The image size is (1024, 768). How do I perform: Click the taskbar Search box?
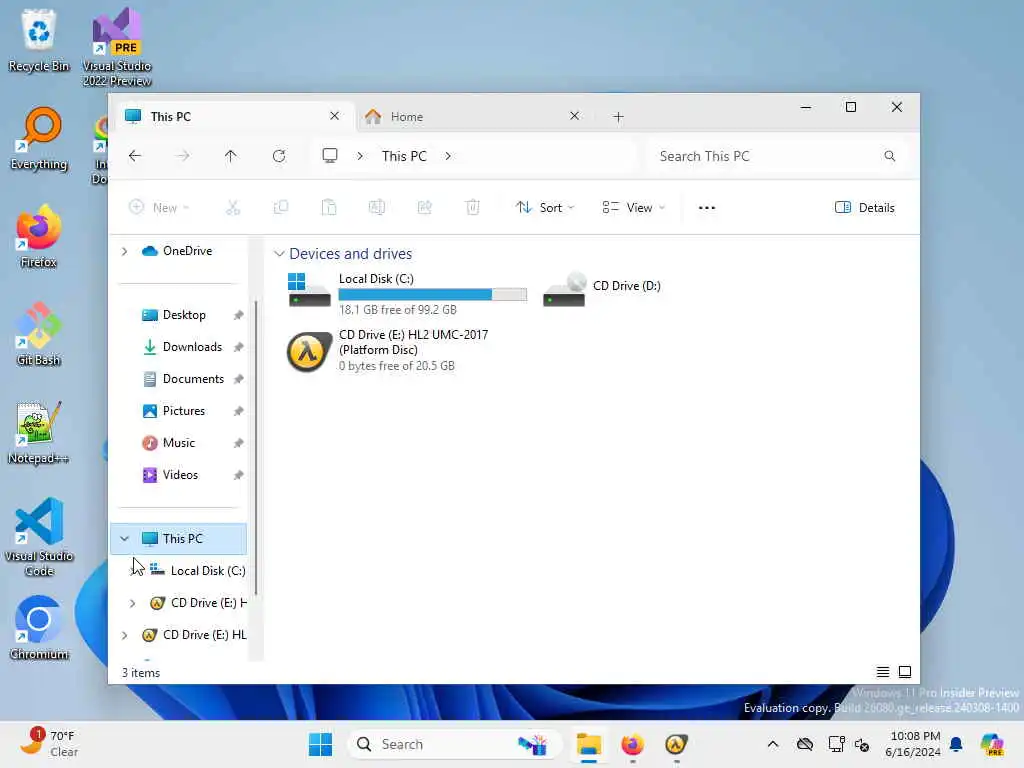tap(456, 744)
